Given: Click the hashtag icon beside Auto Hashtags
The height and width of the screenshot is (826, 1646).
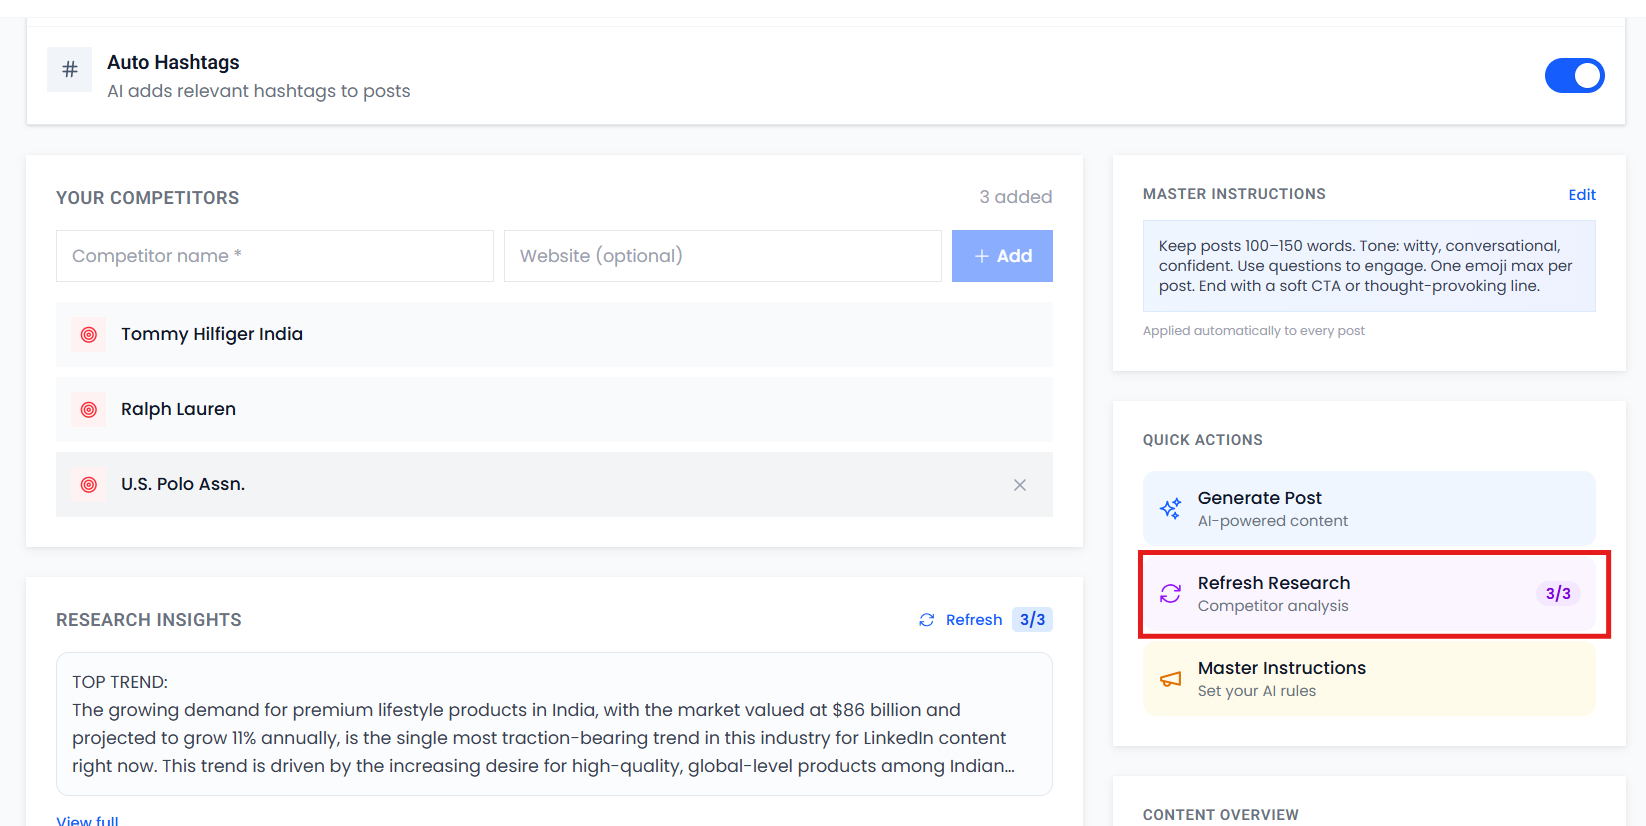Looking at the screenshot, I should point(70,69).
